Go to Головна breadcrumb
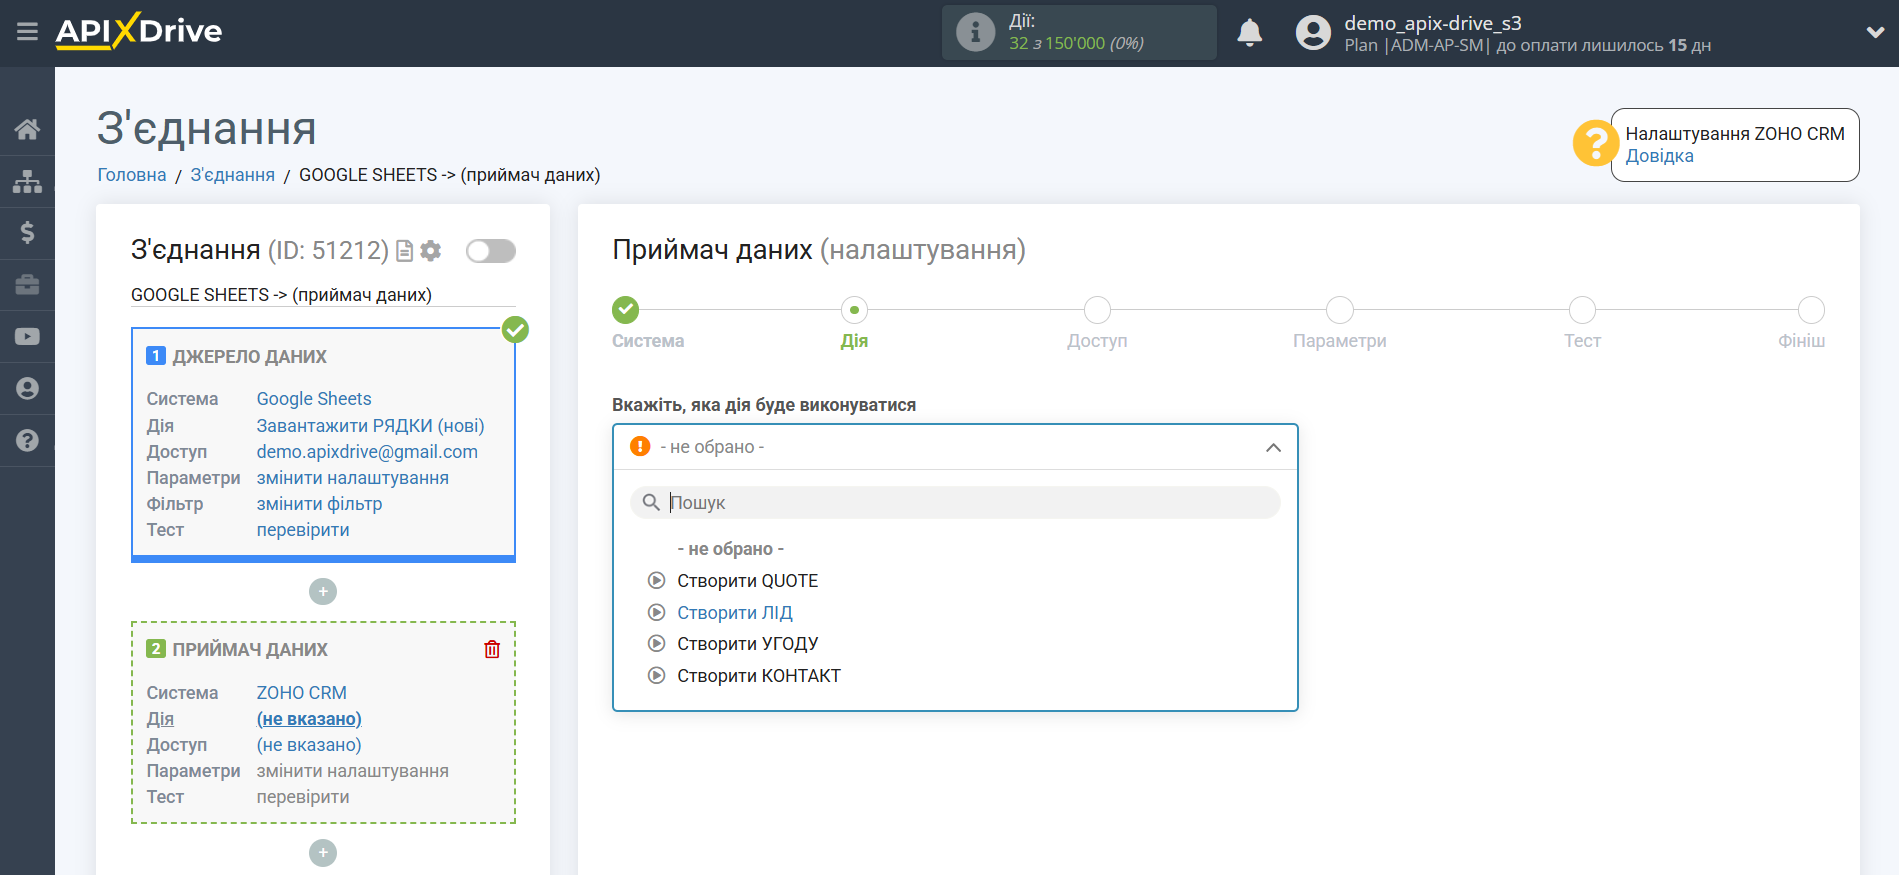The width and height of the screenshot is (1899, 875). click(x=132, y=175)
